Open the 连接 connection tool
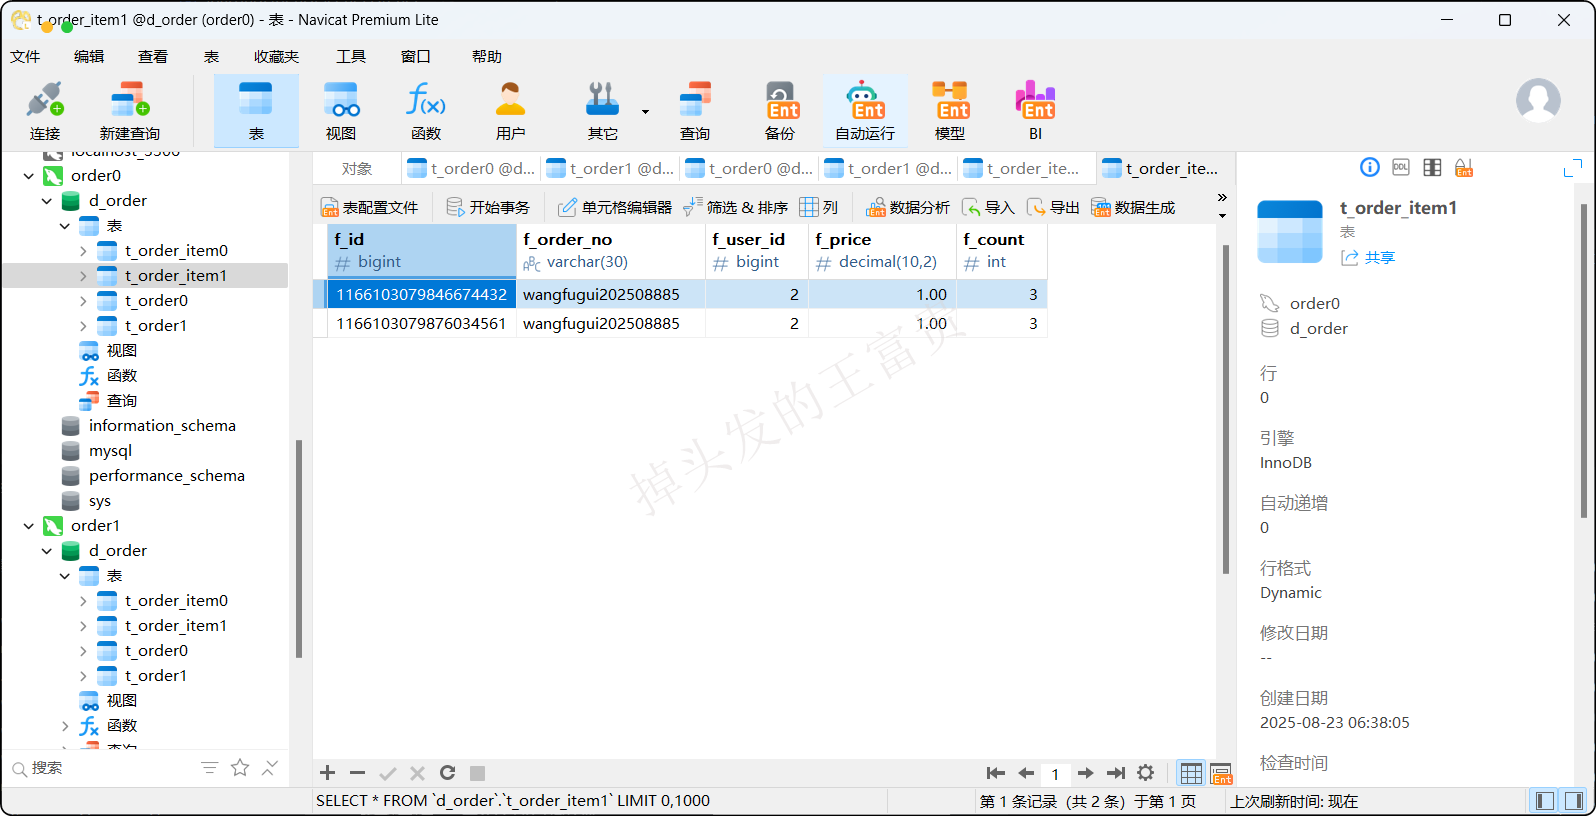This screenshot has width=1596, height=816. point(45,111)
